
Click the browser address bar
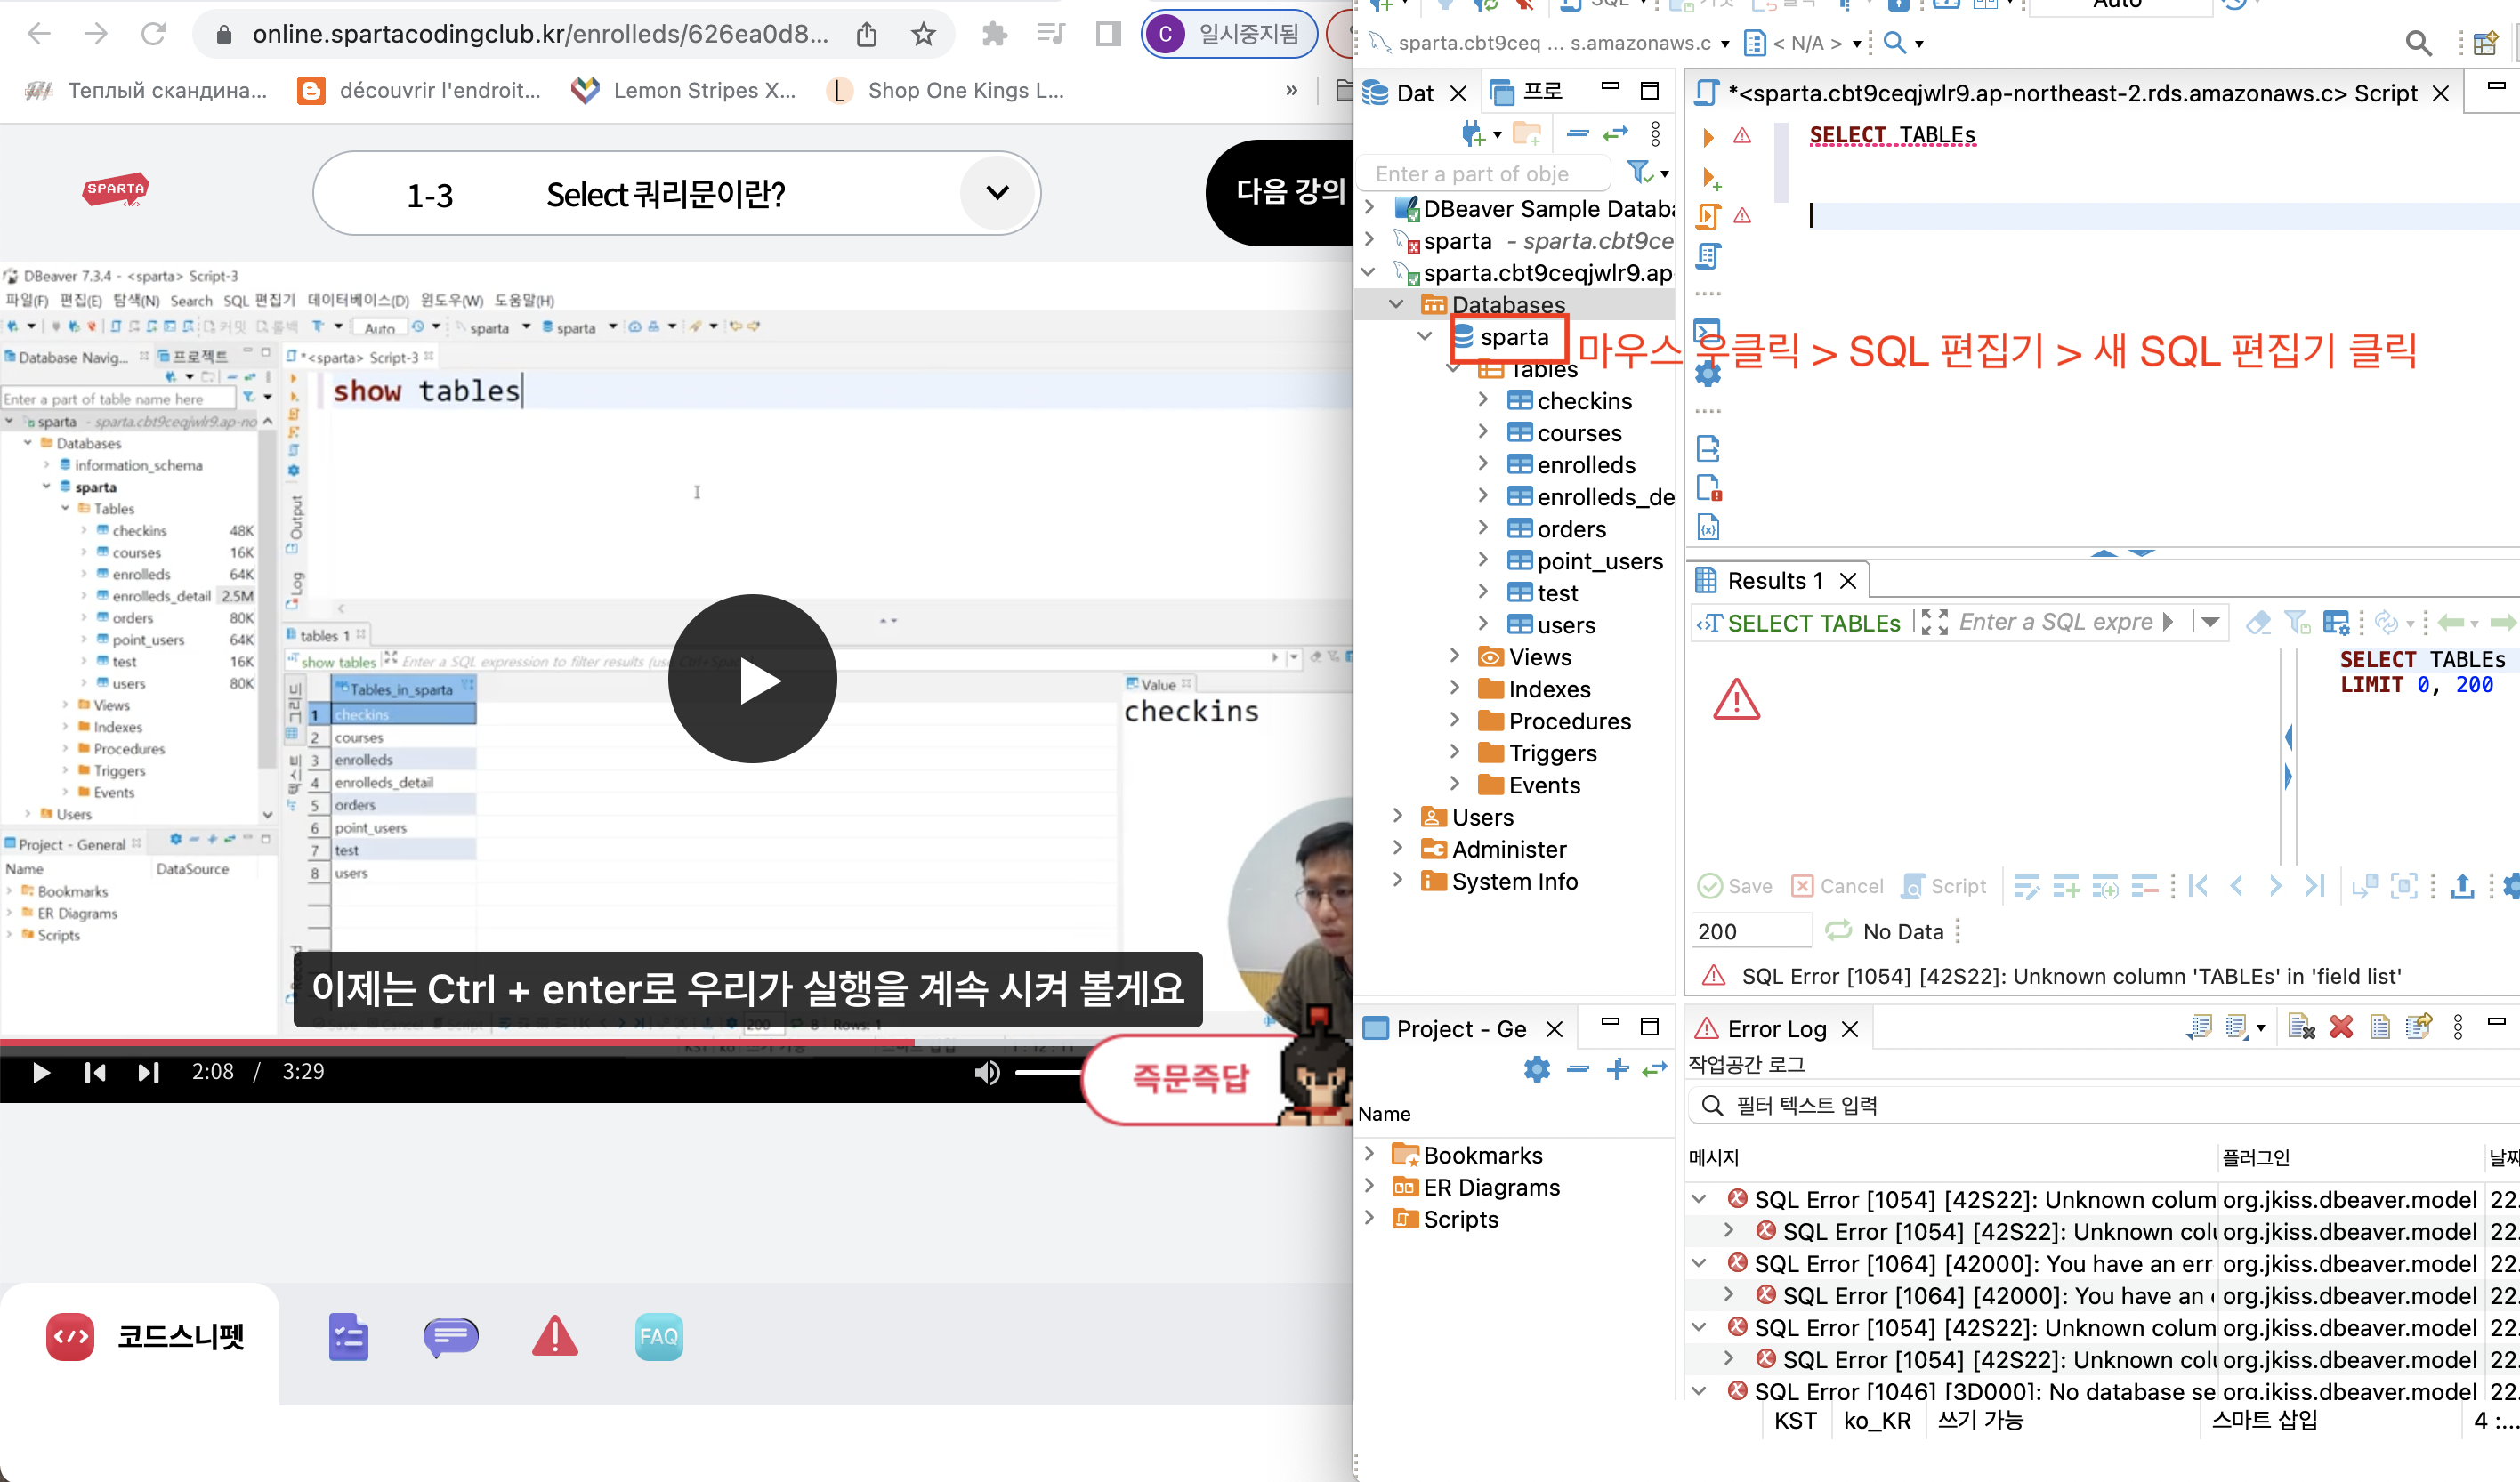540,34
